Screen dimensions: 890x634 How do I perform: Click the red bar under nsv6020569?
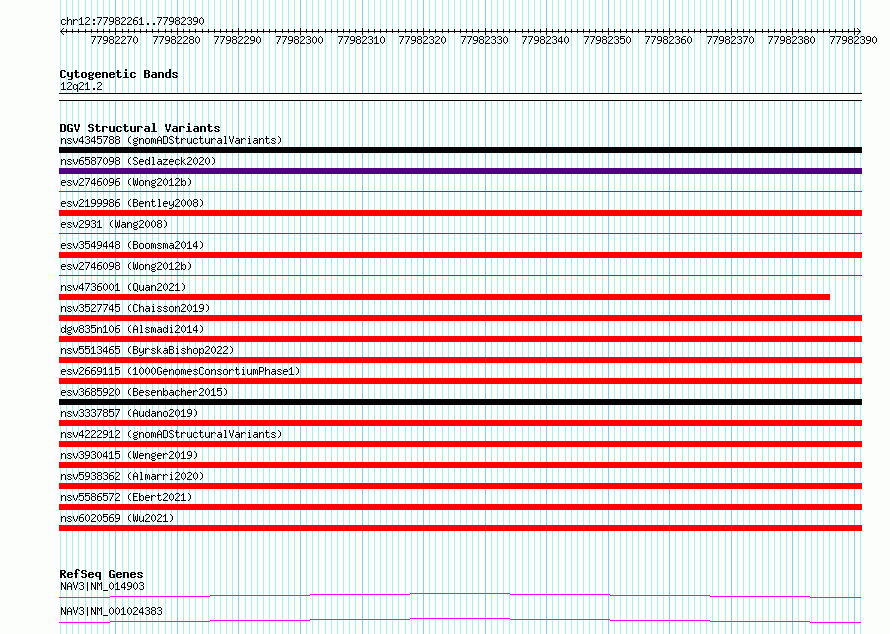click(x=460, y=528)
